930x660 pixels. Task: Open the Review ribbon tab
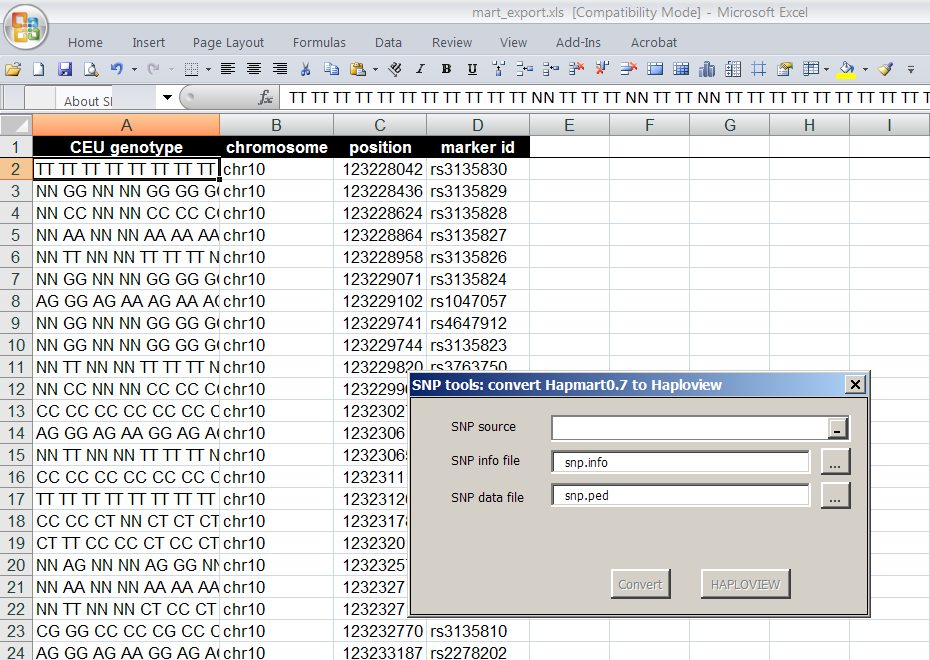coord(452,43)
